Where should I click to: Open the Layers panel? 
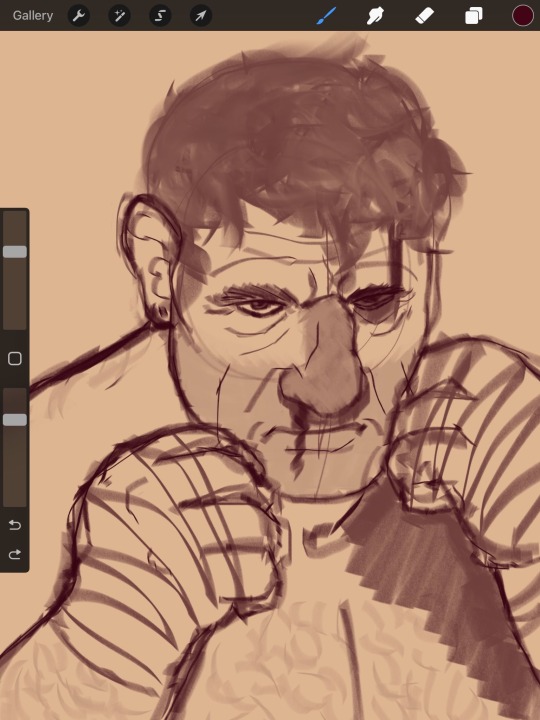(473, 16)
